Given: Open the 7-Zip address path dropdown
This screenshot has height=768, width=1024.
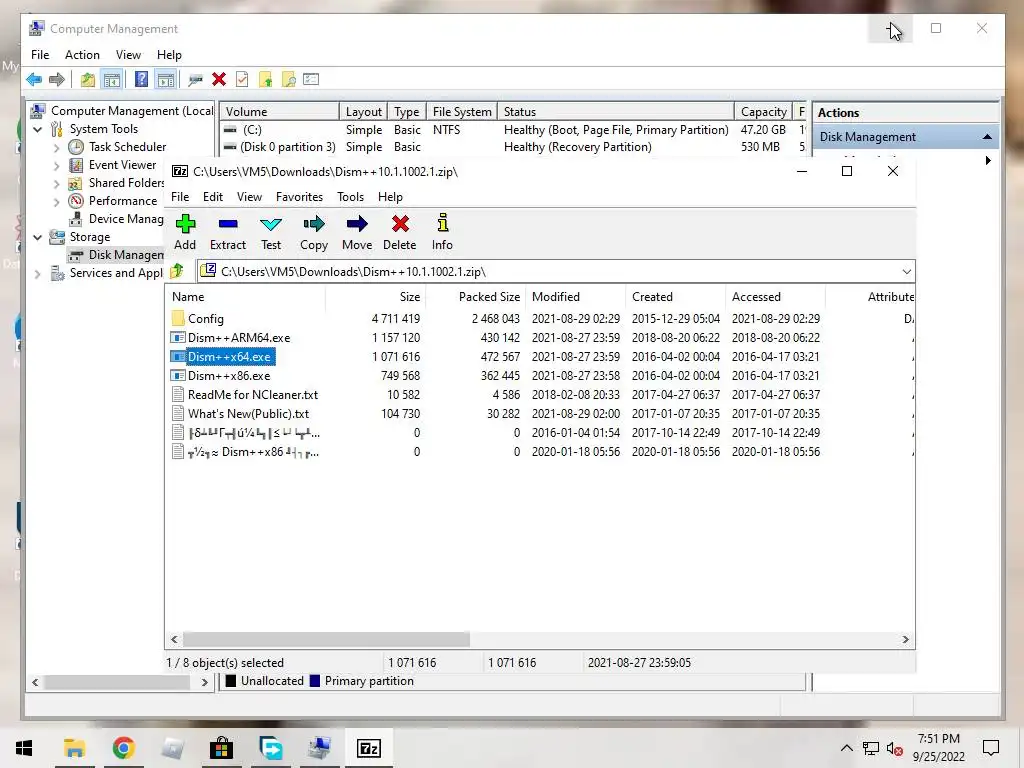Looking at the screenshot, I should 906,272.
